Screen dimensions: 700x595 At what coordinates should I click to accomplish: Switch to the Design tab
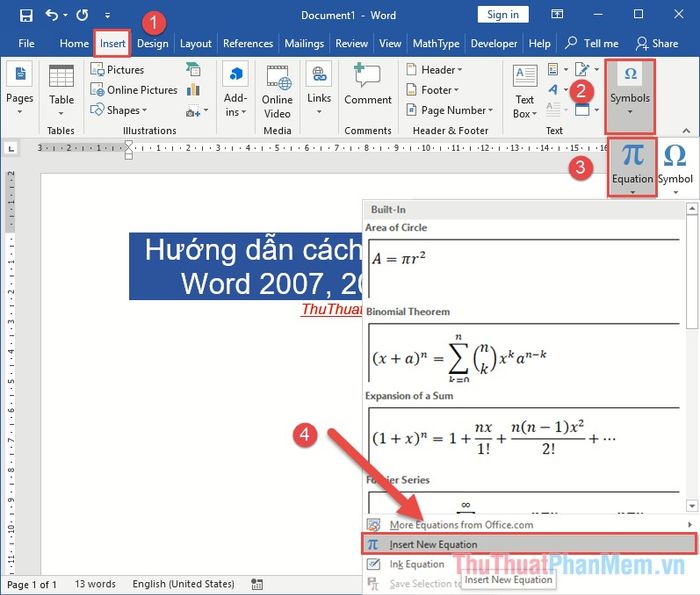click(x=153, y=44)
